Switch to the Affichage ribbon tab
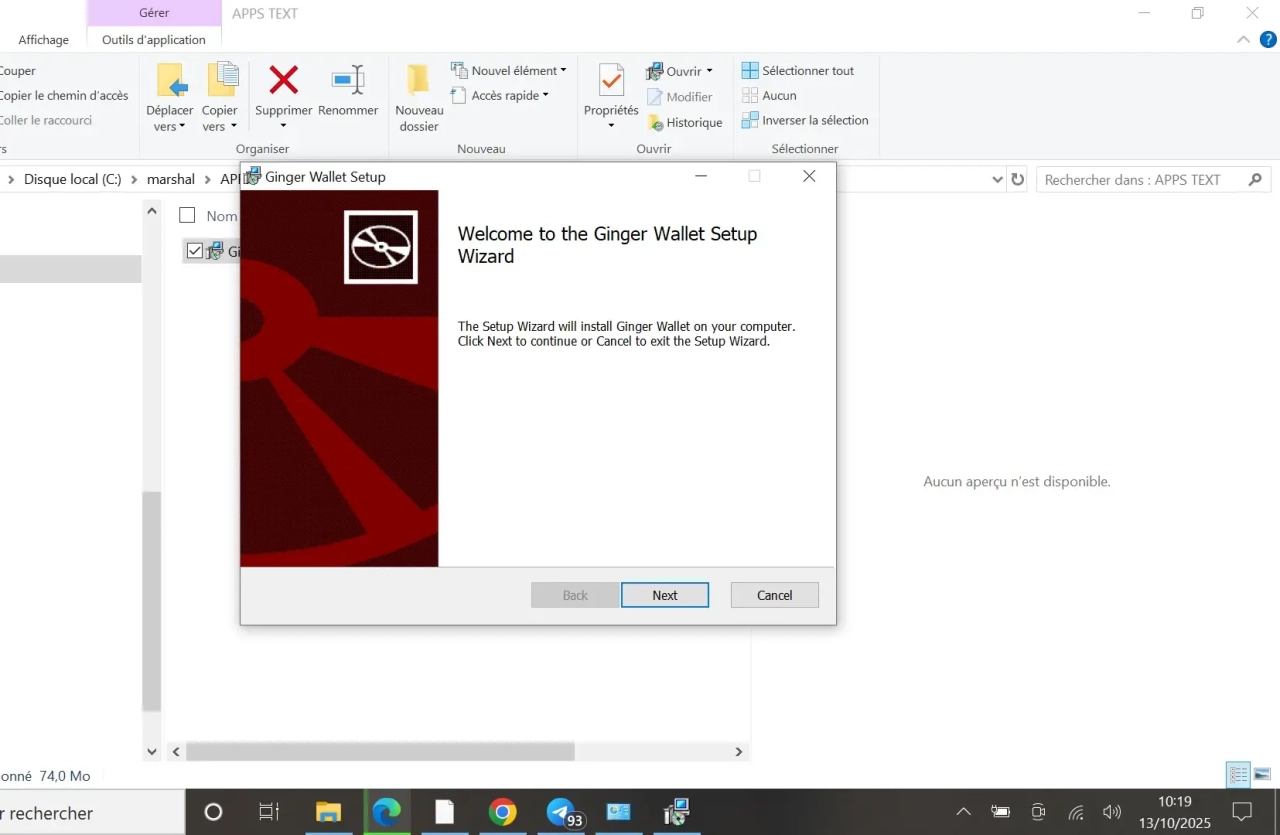This screenshot has height=835, width=1280. click(44, 40)
